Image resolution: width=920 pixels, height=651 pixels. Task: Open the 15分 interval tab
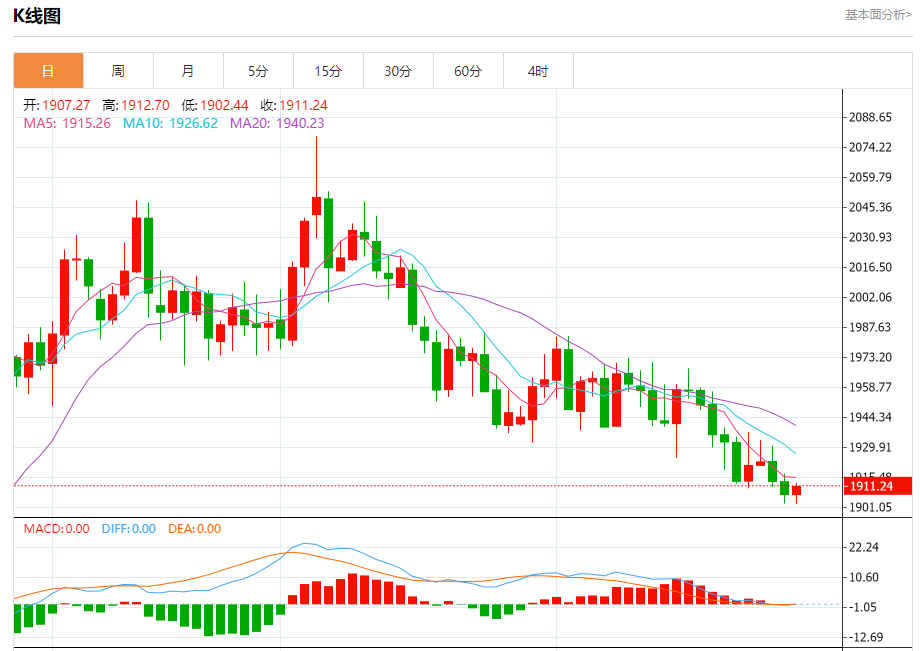(328, 71)
